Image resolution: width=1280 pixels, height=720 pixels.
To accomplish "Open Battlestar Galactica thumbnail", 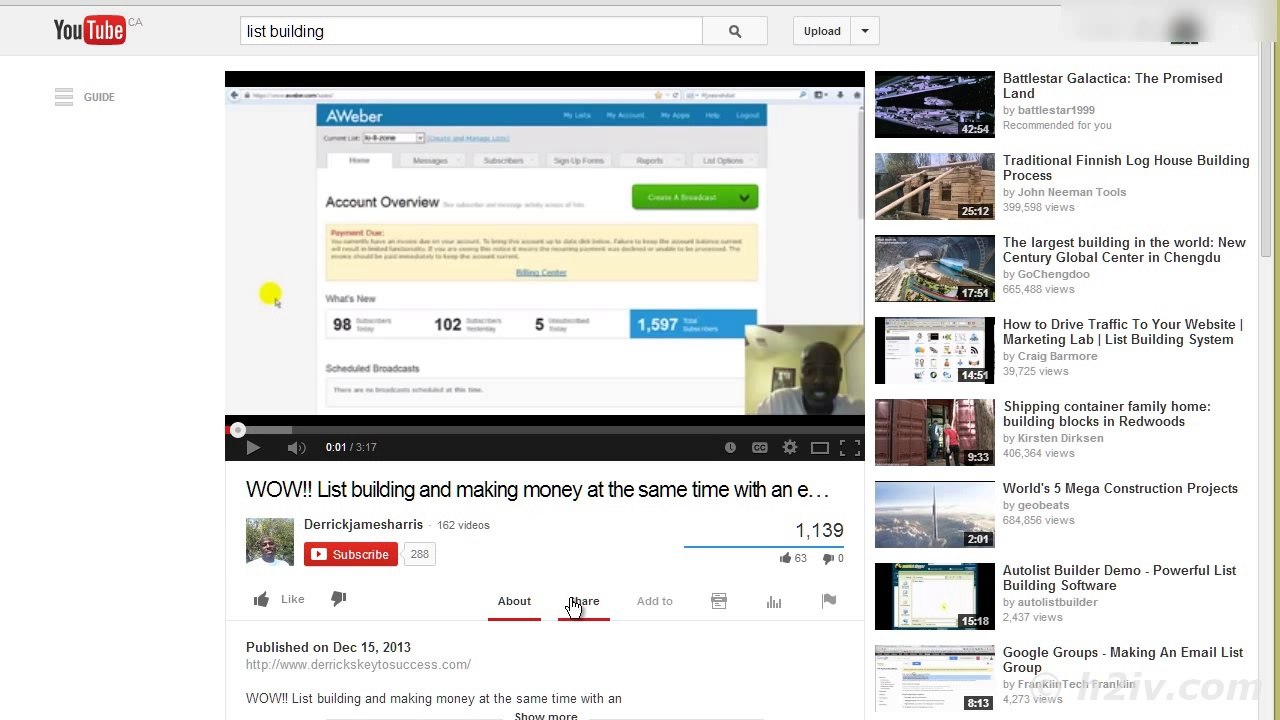I will (935, 104).
